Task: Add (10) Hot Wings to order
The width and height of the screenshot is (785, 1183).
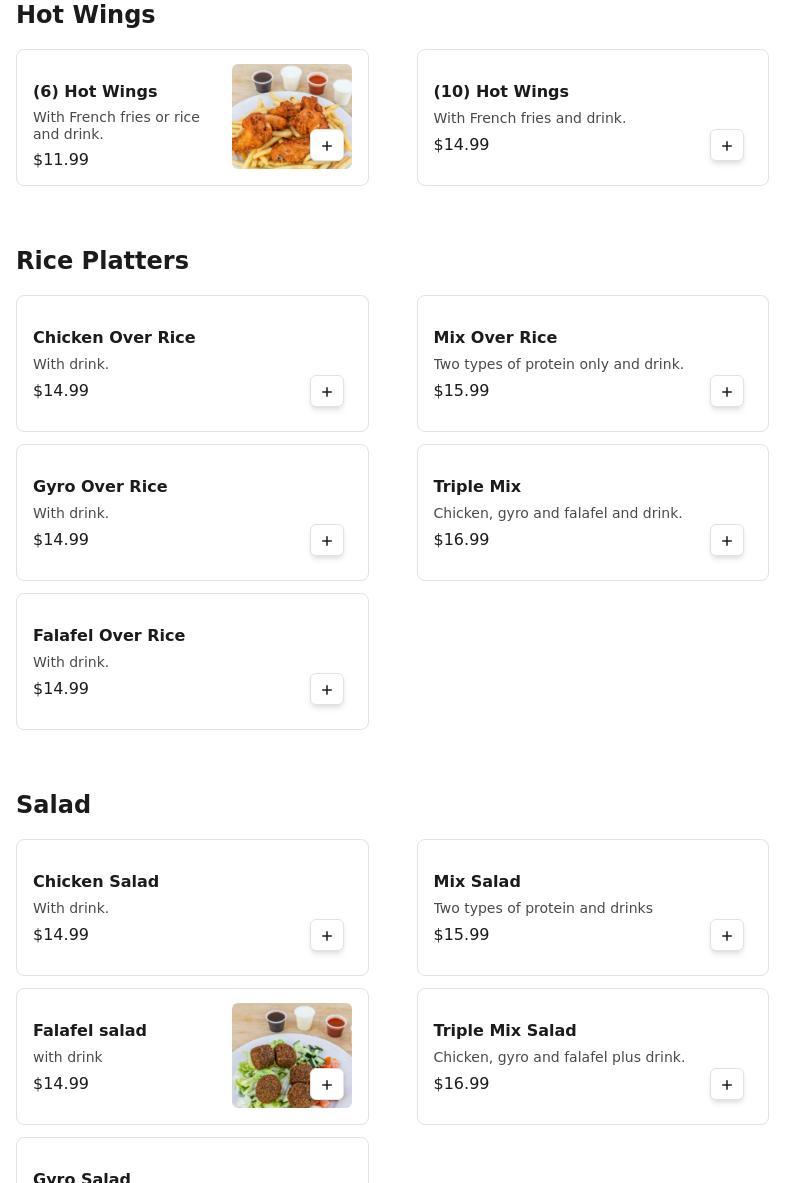Action: pos(727,145)
